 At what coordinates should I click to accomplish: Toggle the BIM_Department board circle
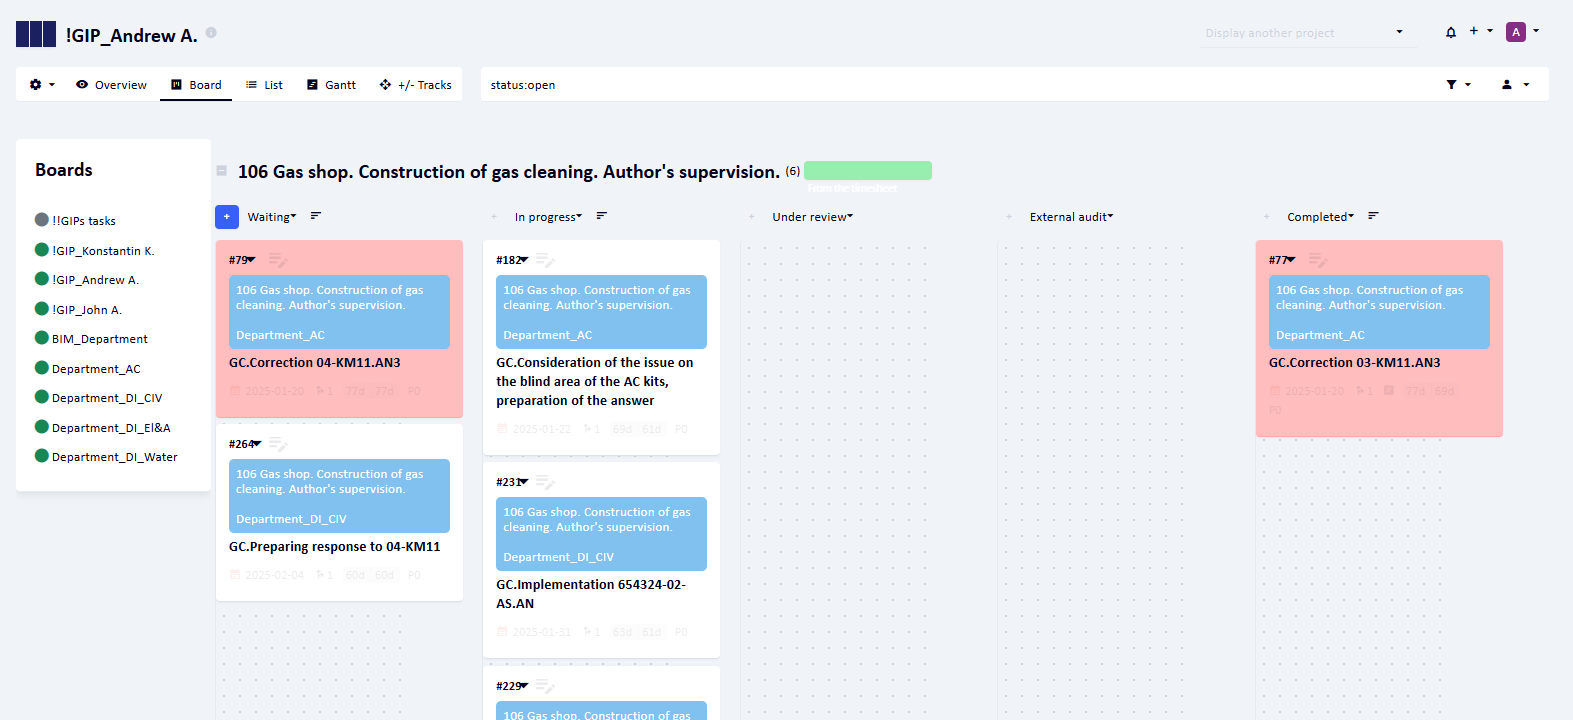tap(42, 338)
